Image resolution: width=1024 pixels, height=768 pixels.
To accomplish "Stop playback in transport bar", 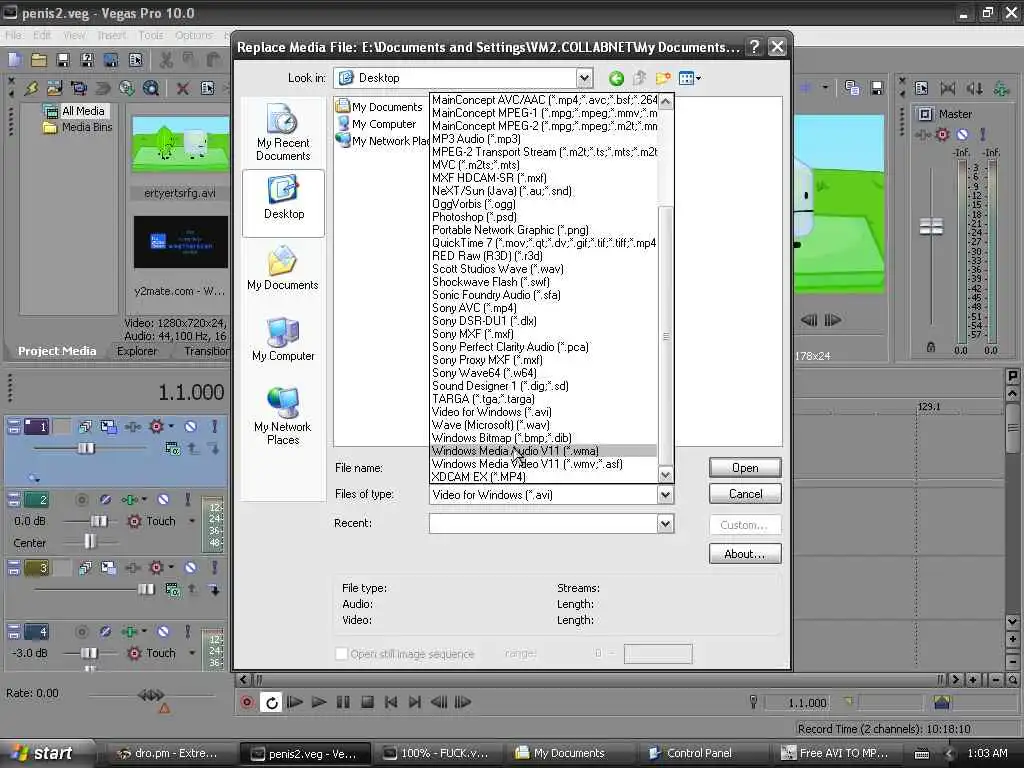I will [367, 702].
